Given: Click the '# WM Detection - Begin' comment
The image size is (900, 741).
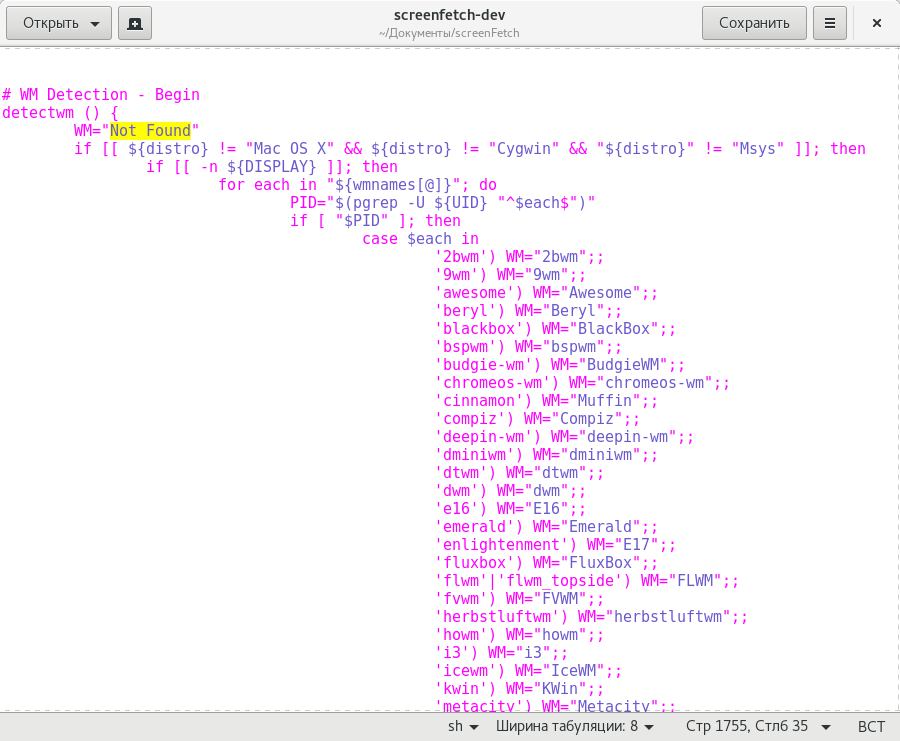Looking at the screenshot, I should pyautogui.click(x=101, y=95).
